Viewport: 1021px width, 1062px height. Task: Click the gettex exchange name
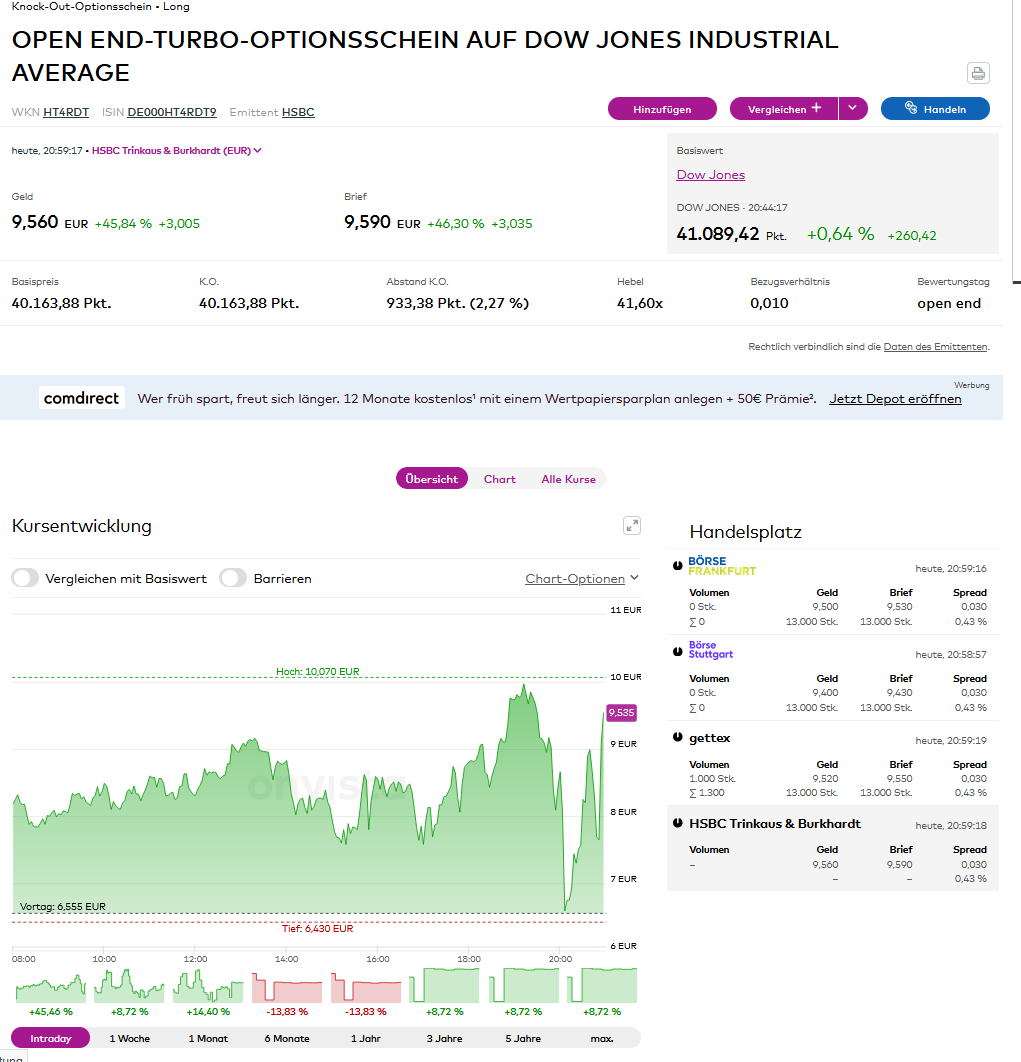pos(709,738)
